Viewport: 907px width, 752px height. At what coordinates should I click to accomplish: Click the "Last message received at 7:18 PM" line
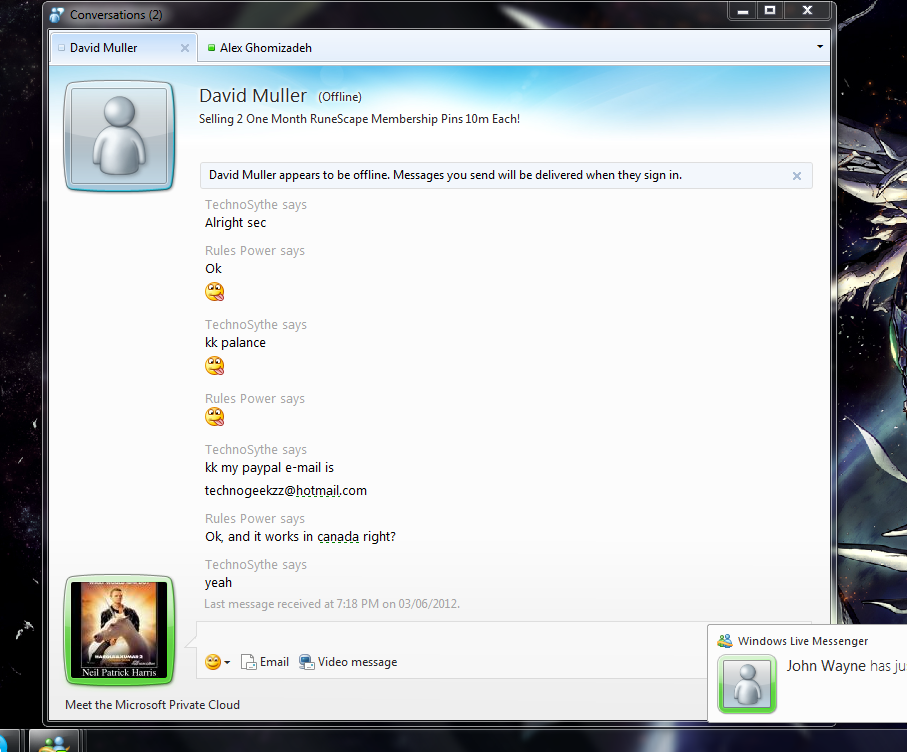[332, 604]
